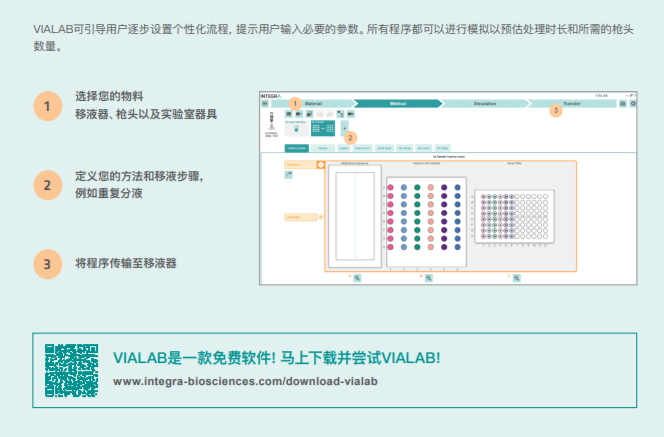Open the www.integra-biosciences.com/download-vialab link
This screenshot has width=664, height=437.
245,382
